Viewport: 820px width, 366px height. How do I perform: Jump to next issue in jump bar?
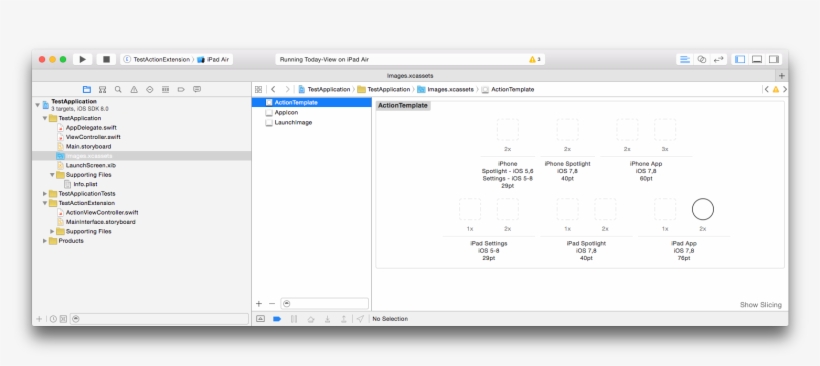784,89
